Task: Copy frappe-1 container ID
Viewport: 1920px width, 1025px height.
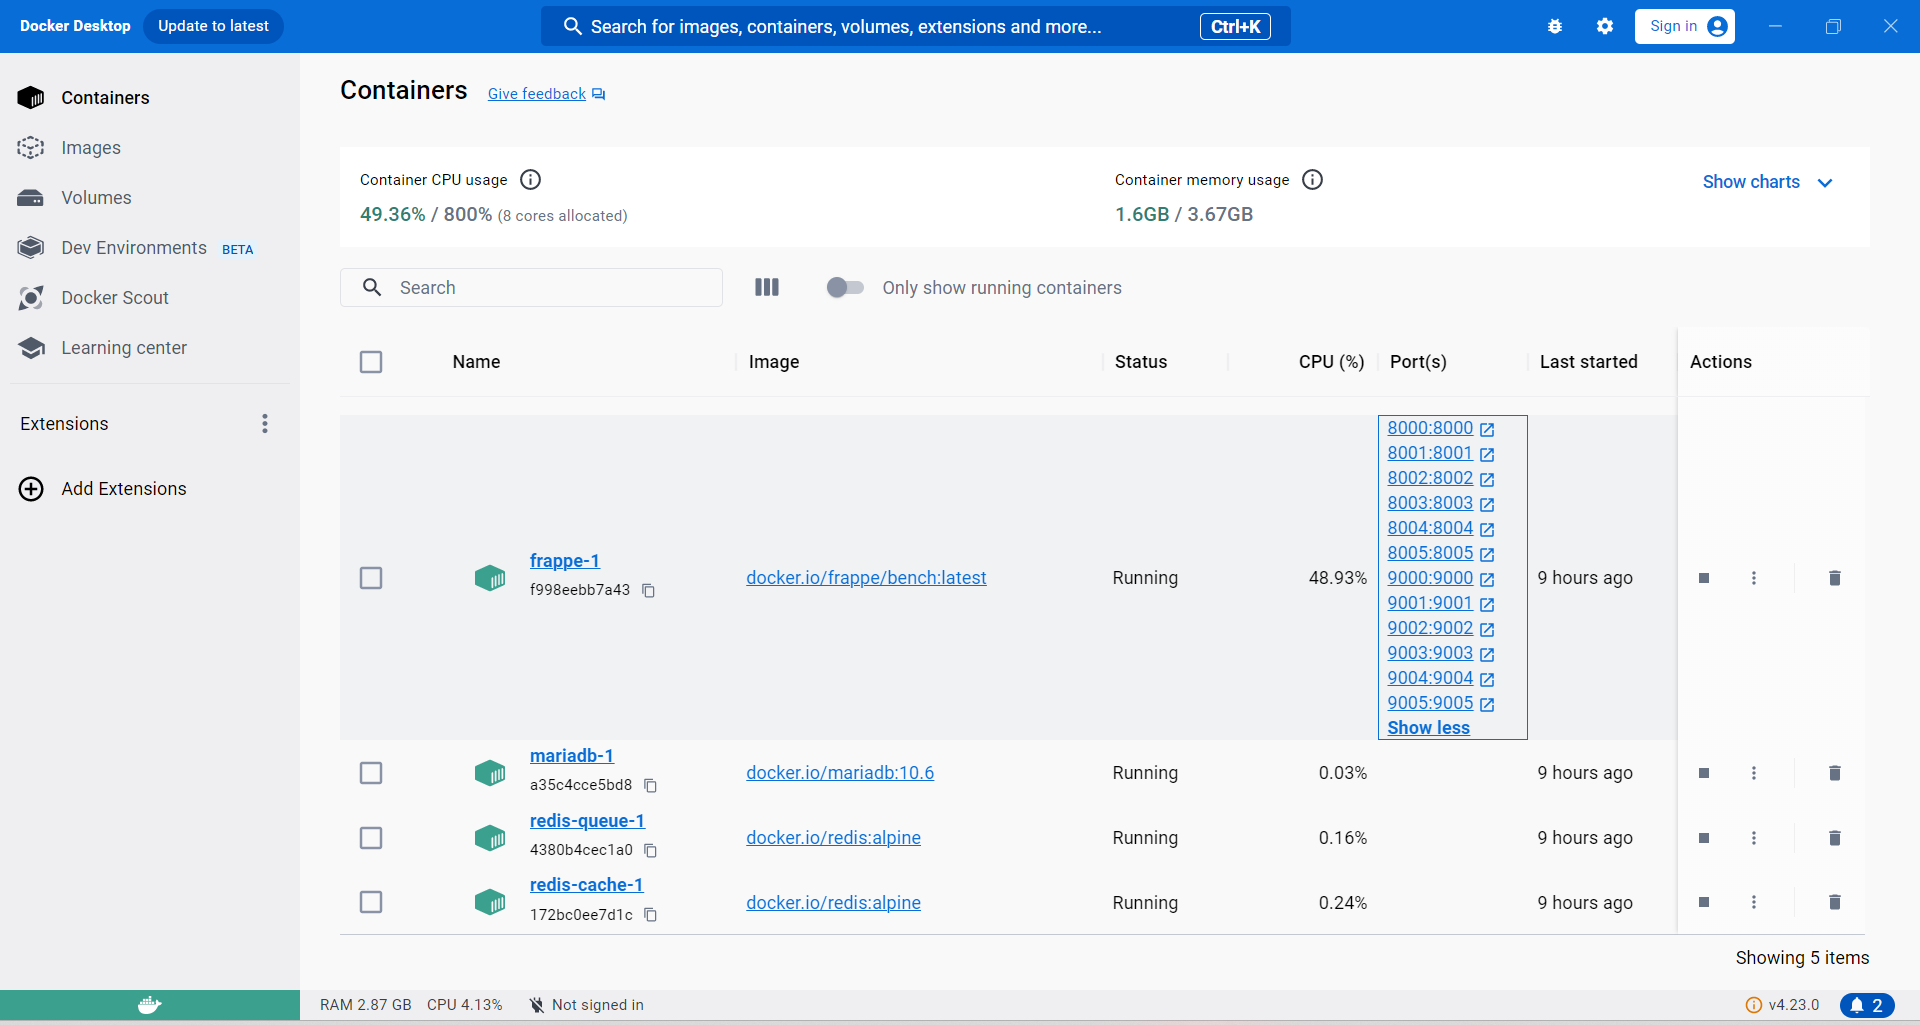Action: tap(648, 591)
